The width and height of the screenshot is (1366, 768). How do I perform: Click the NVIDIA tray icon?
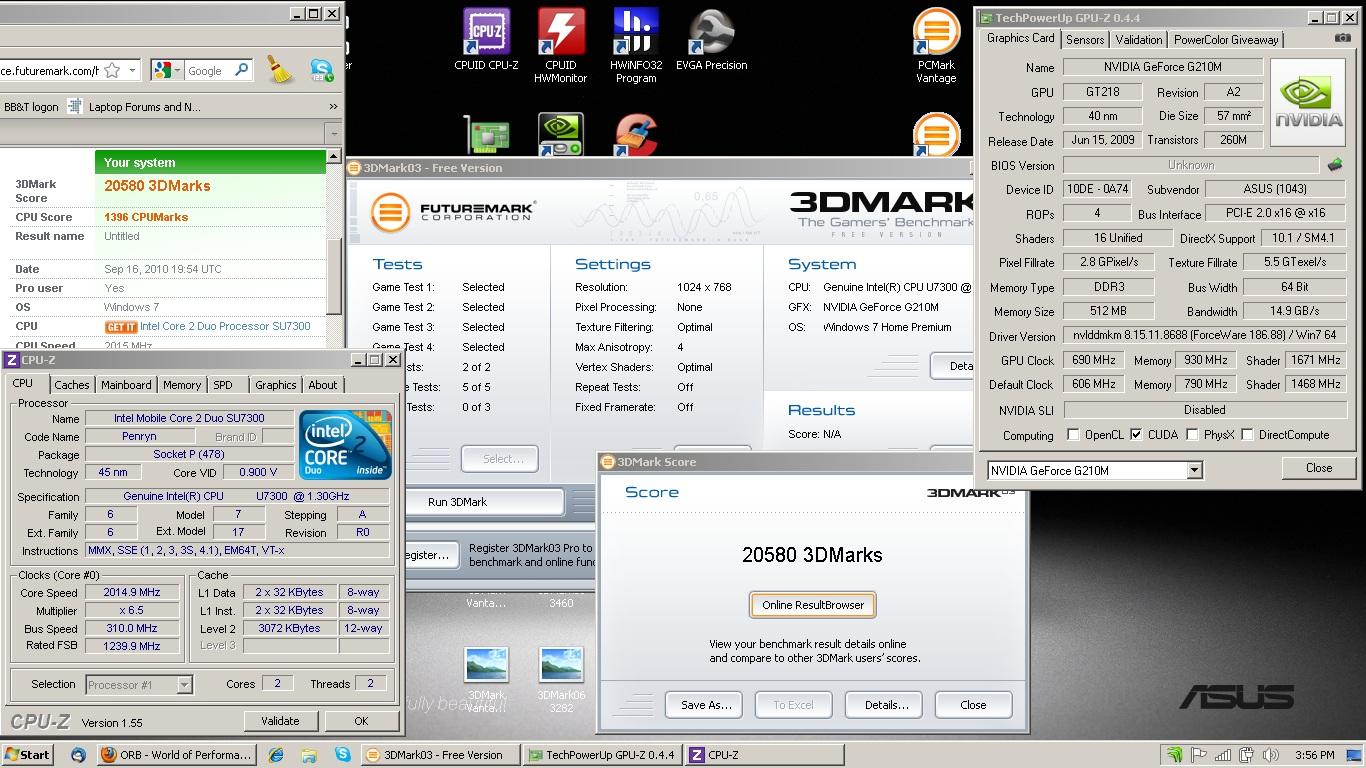[x=1175, y=755]
